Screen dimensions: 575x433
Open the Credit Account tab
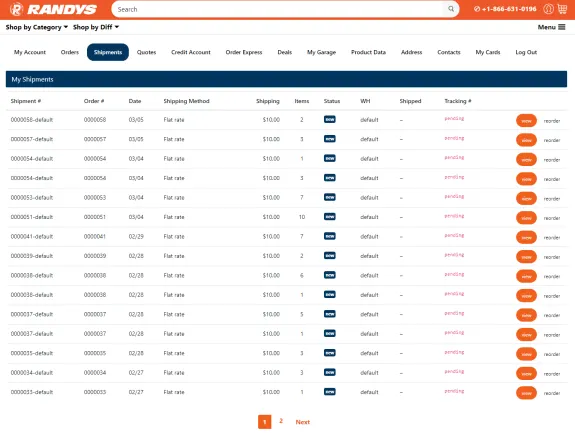(x=191, y=52)
